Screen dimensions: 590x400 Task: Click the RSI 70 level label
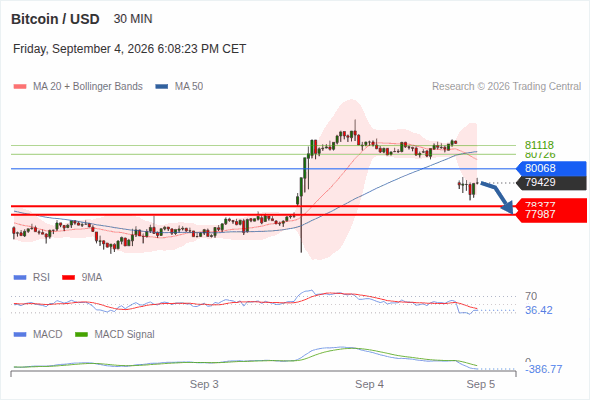pos(531,297)
